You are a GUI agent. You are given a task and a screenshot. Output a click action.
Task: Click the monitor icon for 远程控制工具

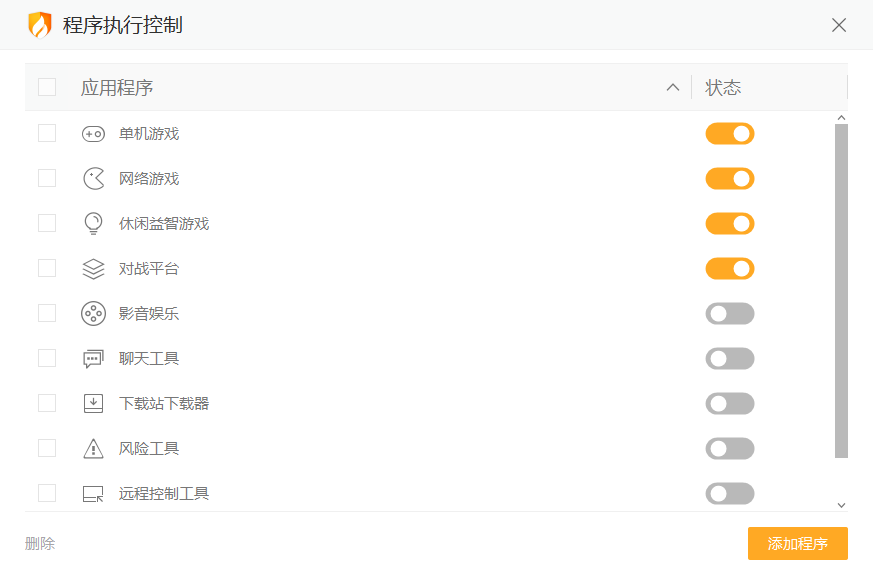pyautogui.click(x=93, y=494)
